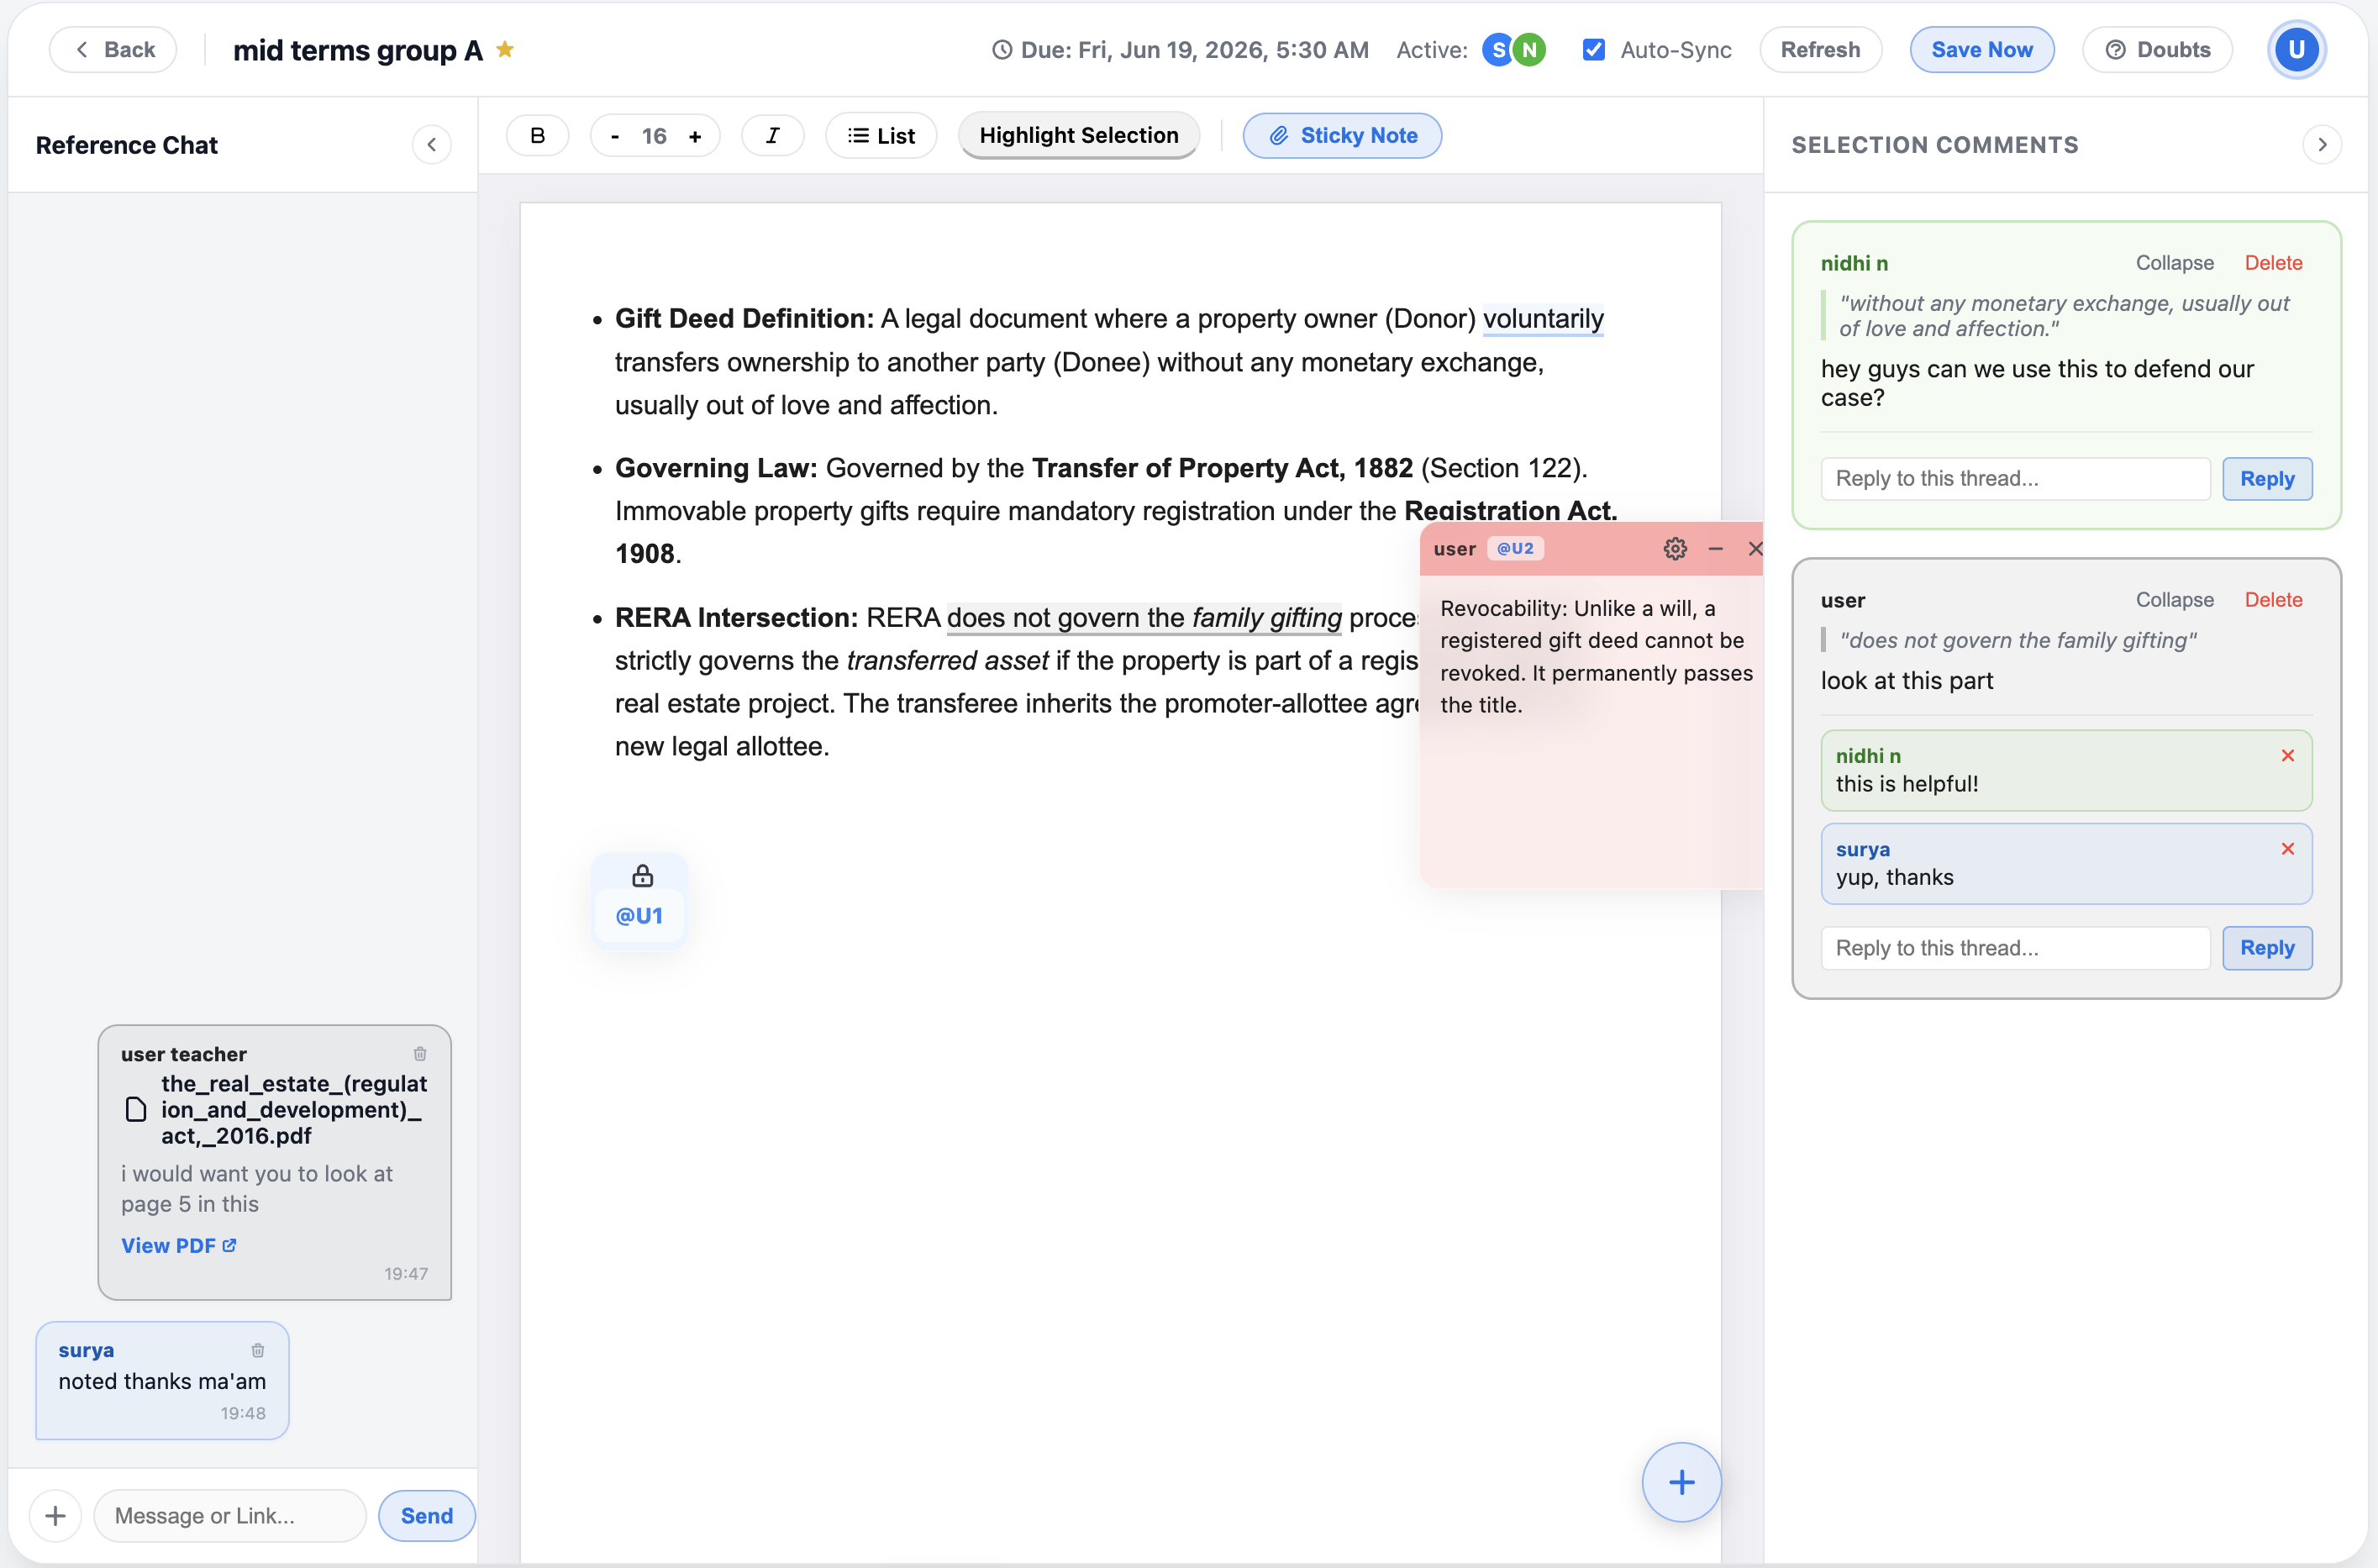Open the Doubts panel
The image size is (2378, 1568).
click(x=2157, y=50)
